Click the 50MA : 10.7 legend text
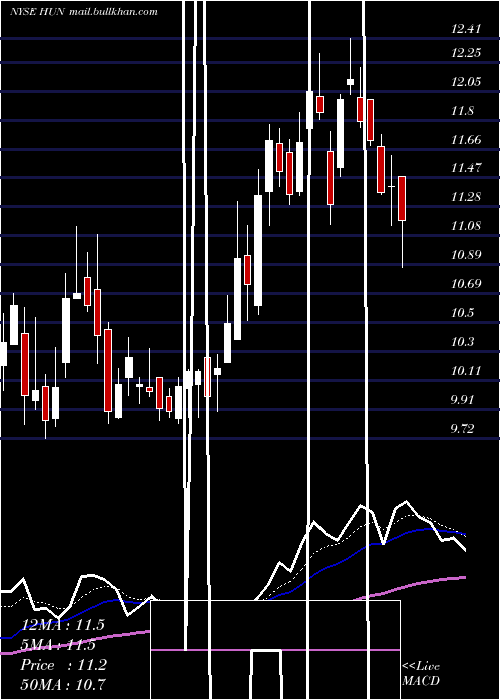The width and height of the screenshot is (500, 700). (x=62, y=684)
